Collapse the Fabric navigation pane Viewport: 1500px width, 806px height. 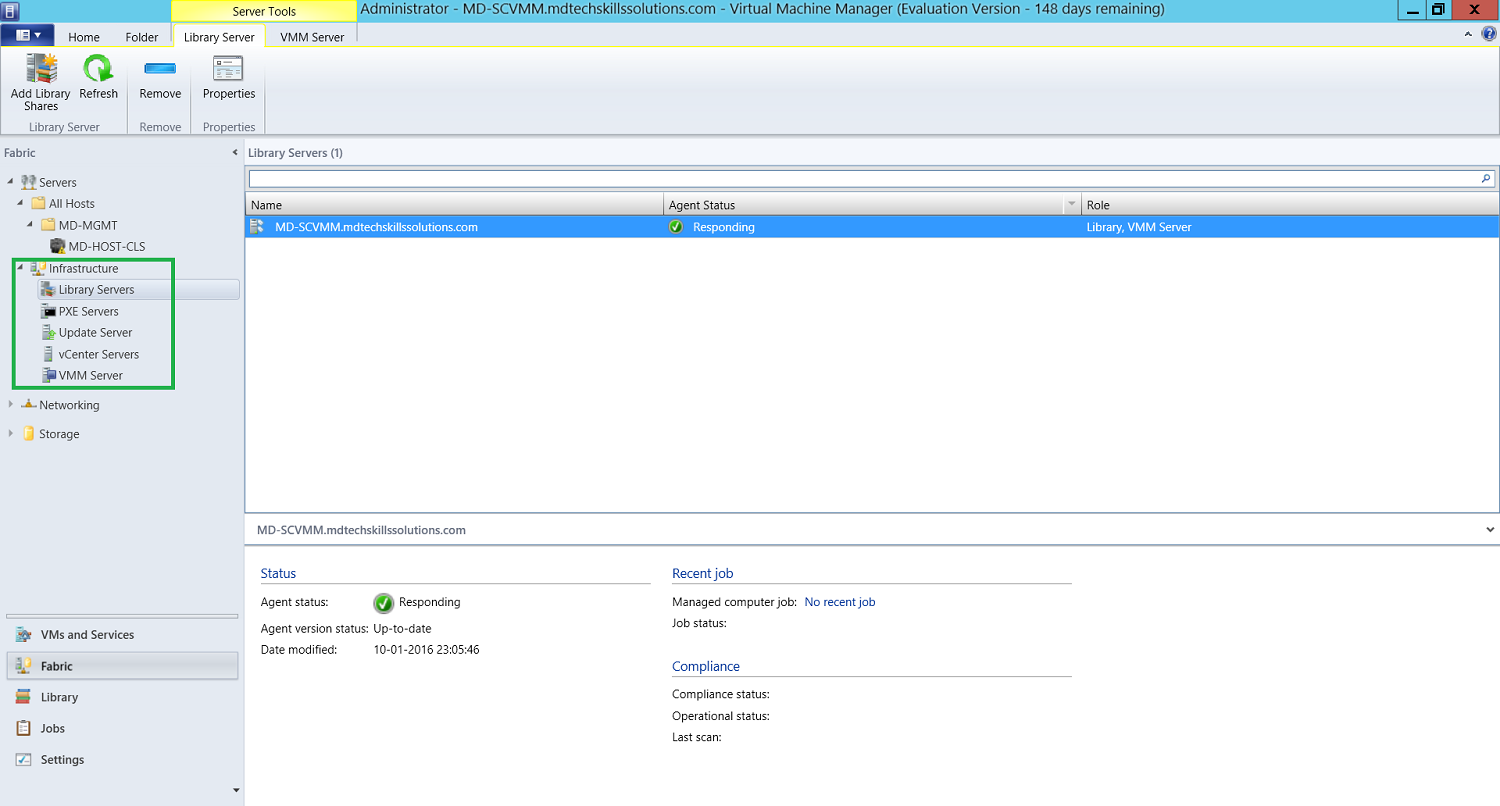click(x=235, y=152)
